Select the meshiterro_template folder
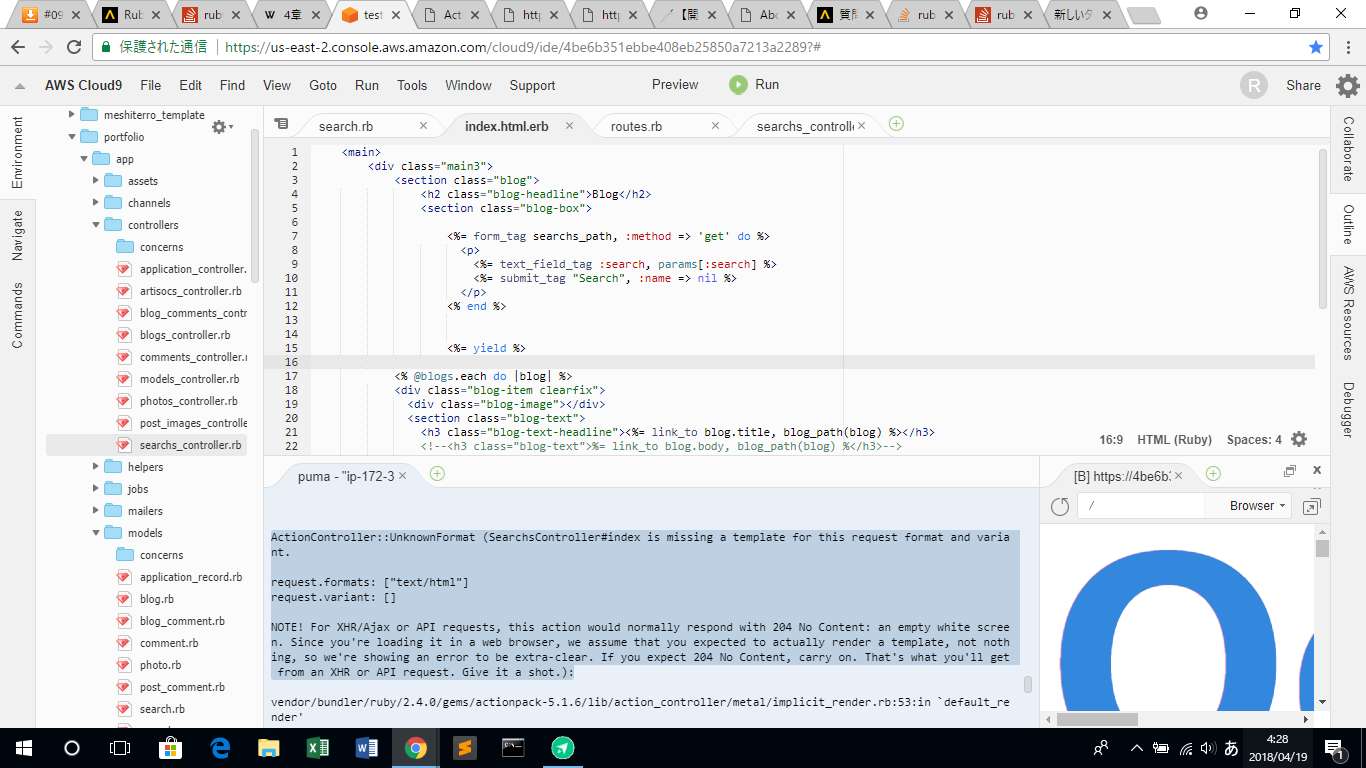The height and width of the screenshot is (768, 1366). click(x=154, y=115)
